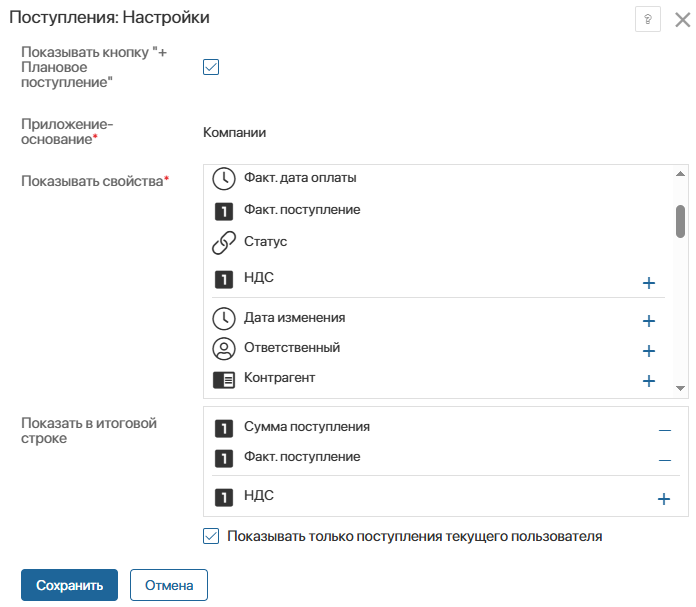Click number icon beside НДС in properties list
Viewport: 696px width, 607px height.
click(x=224, y=279)
